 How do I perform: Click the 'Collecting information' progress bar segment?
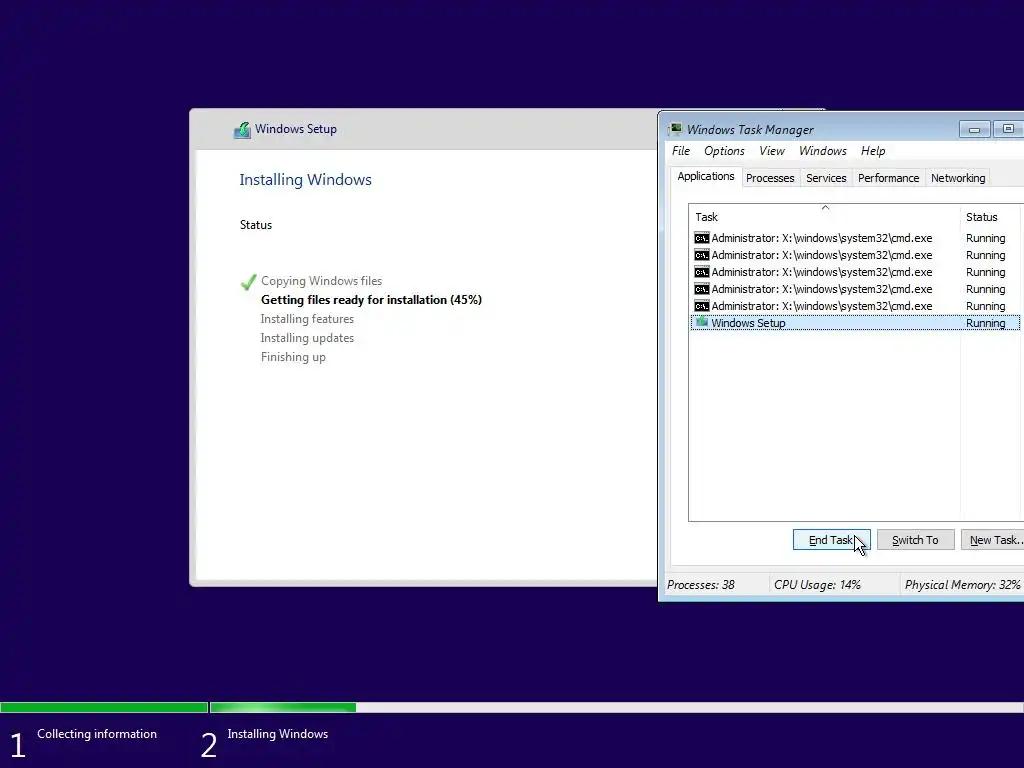[104, 707]
